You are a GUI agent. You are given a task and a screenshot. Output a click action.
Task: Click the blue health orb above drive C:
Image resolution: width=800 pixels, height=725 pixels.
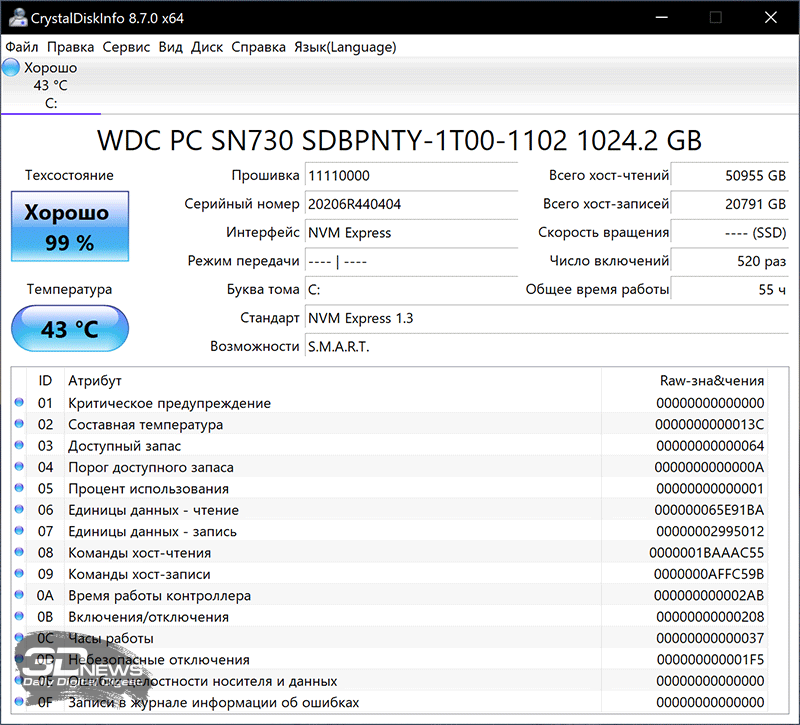tap(11, 67)
